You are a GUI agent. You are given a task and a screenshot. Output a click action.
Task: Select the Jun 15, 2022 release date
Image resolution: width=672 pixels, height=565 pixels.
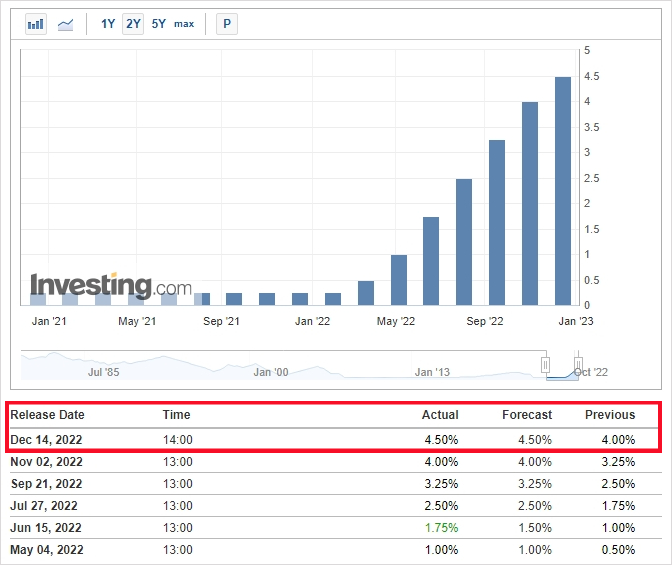pos(46,528)
